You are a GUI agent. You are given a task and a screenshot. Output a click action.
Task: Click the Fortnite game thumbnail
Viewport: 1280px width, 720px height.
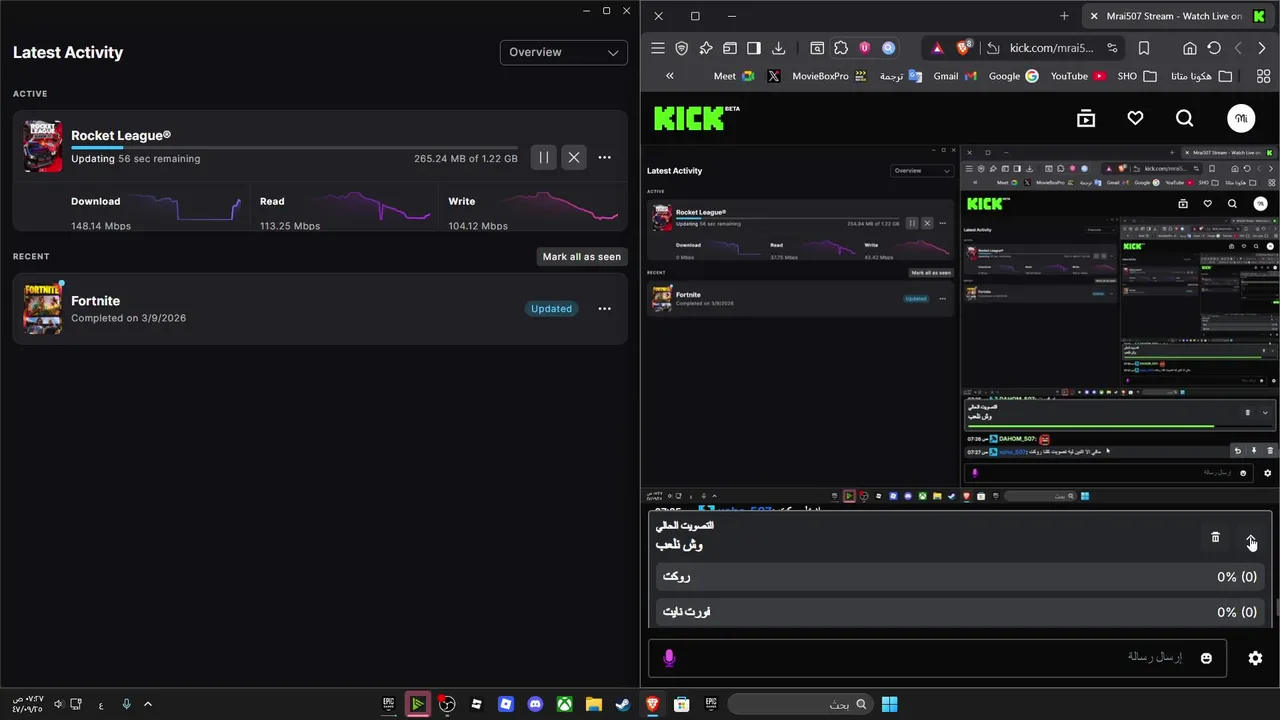pyautogui.click(x=43, y=309)
